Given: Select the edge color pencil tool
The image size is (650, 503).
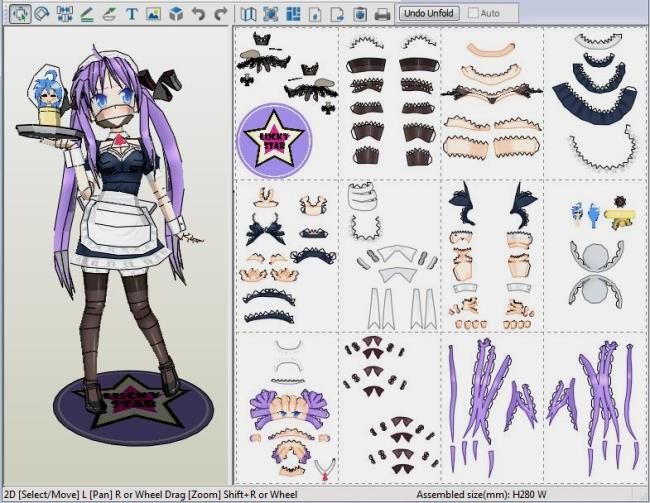Looking at the screenshot, I should (87, 14).
